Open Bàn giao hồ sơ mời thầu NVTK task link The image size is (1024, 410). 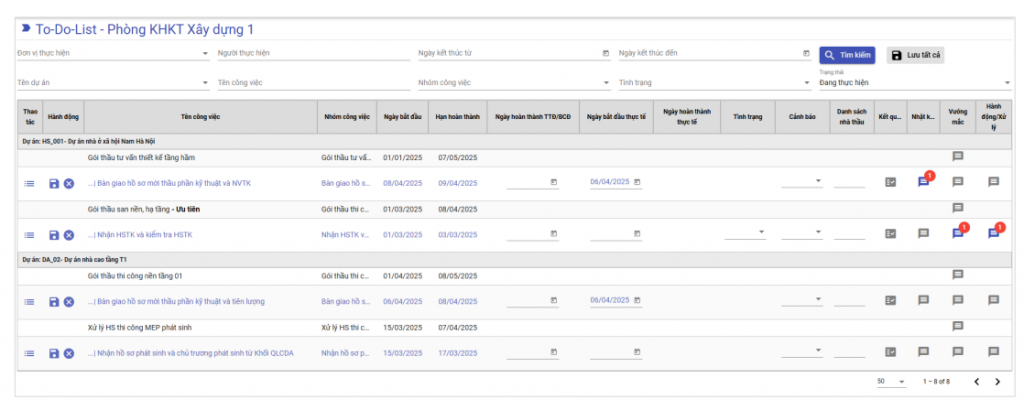[168, 183]
